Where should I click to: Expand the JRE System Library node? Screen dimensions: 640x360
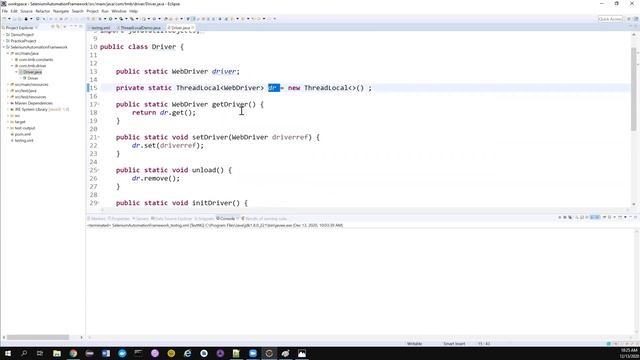coord(8,109)
